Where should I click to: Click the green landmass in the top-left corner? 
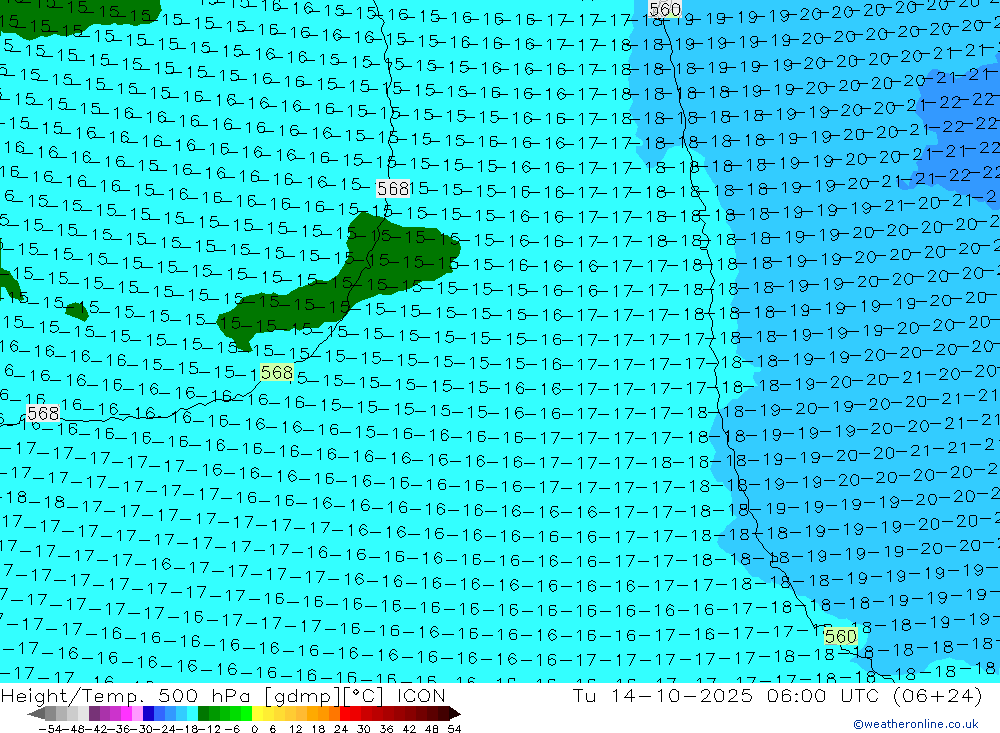(77, 16)
